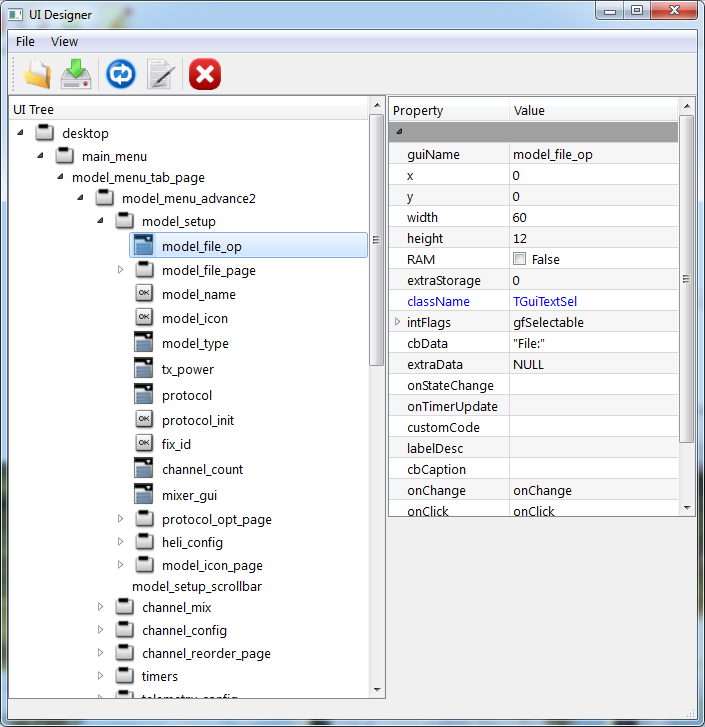The width and height of the screenshot is (705, 727).
Task: Click the OK icon beside fix_id
Action: [x=144, y=443]
